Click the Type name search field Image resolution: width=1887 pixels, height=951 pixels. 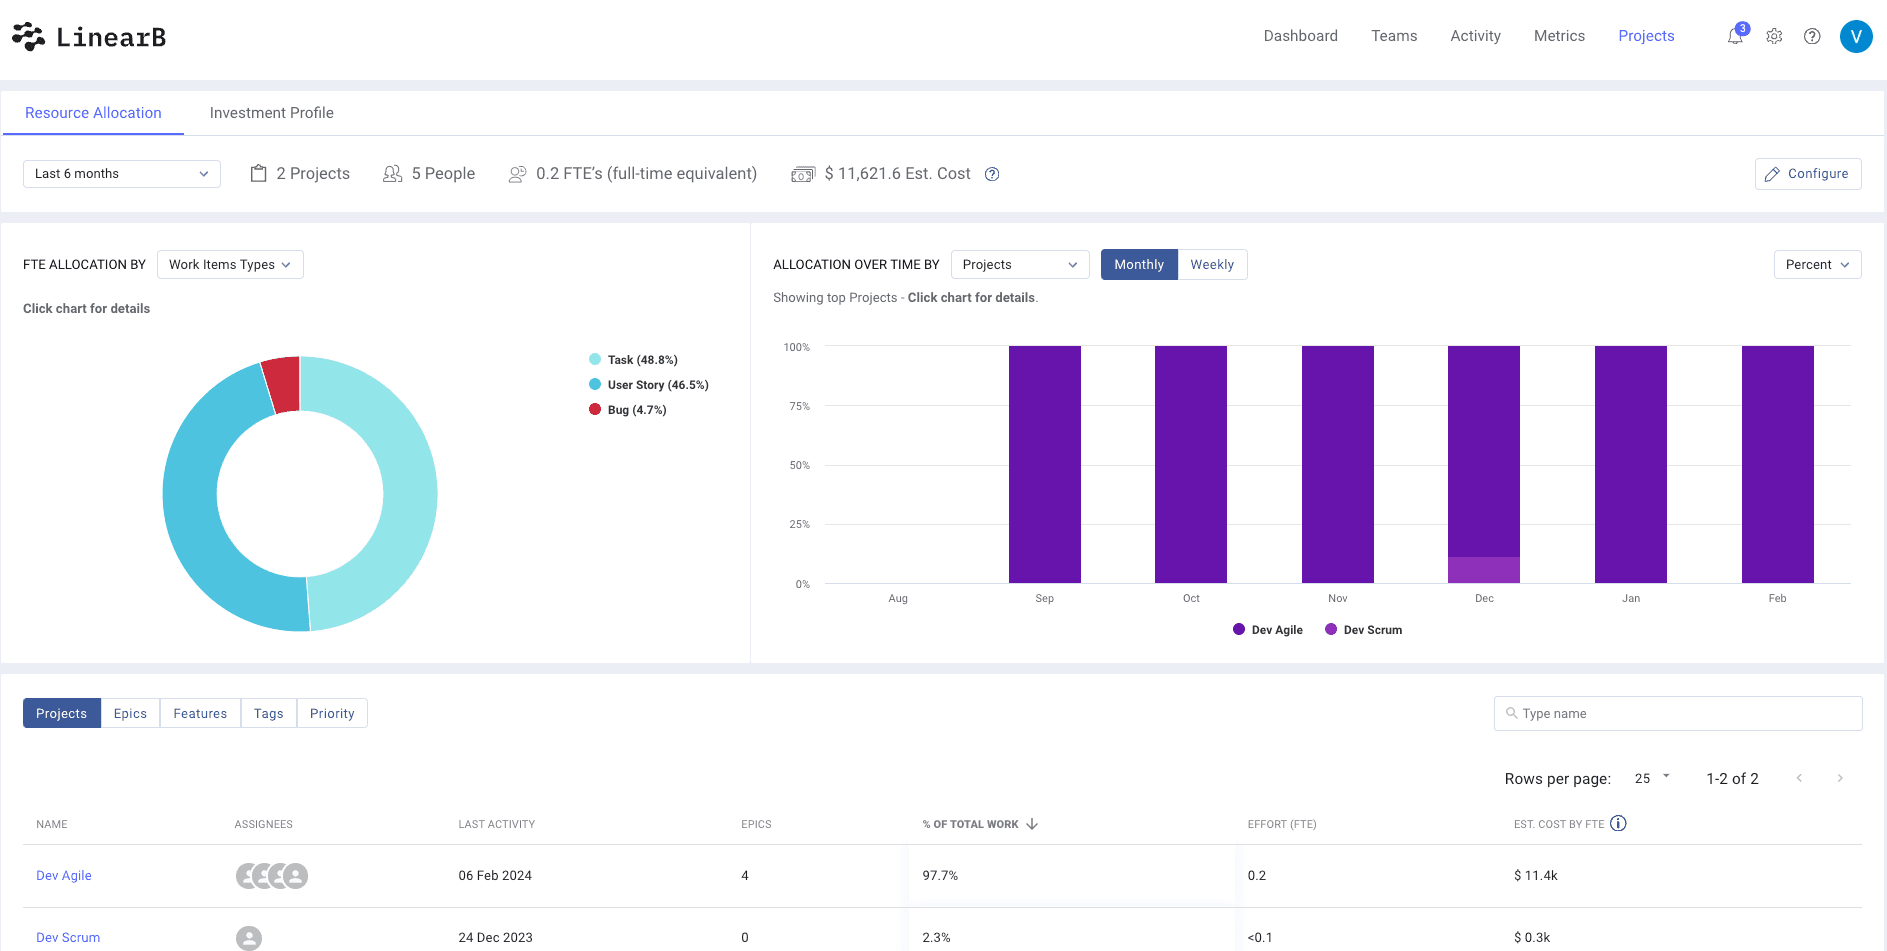click(1678, 713)
